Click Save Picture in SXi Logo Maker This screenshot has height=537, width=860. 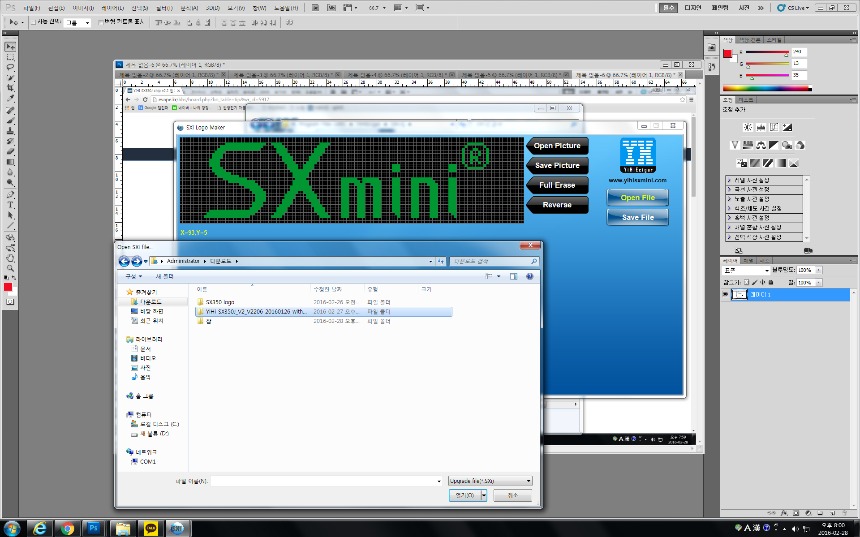click(x=557, y=166)
